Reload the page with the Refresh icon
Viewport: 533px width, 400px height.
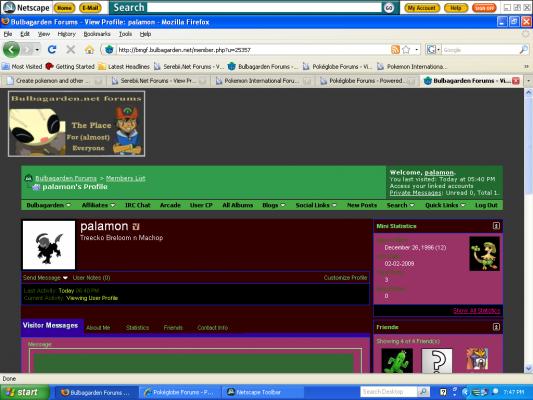(52, 50)
